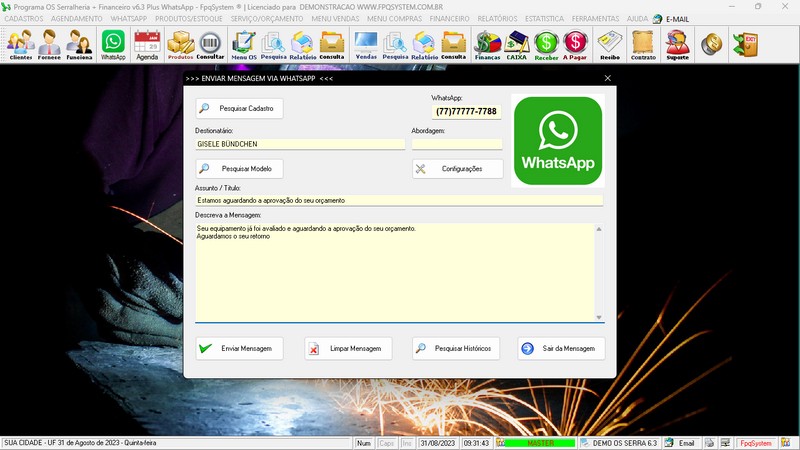The width and height of the screenshot is (800, 450).
Task: Open the Vendas monitor icon
Action: (x=366, y=45)
